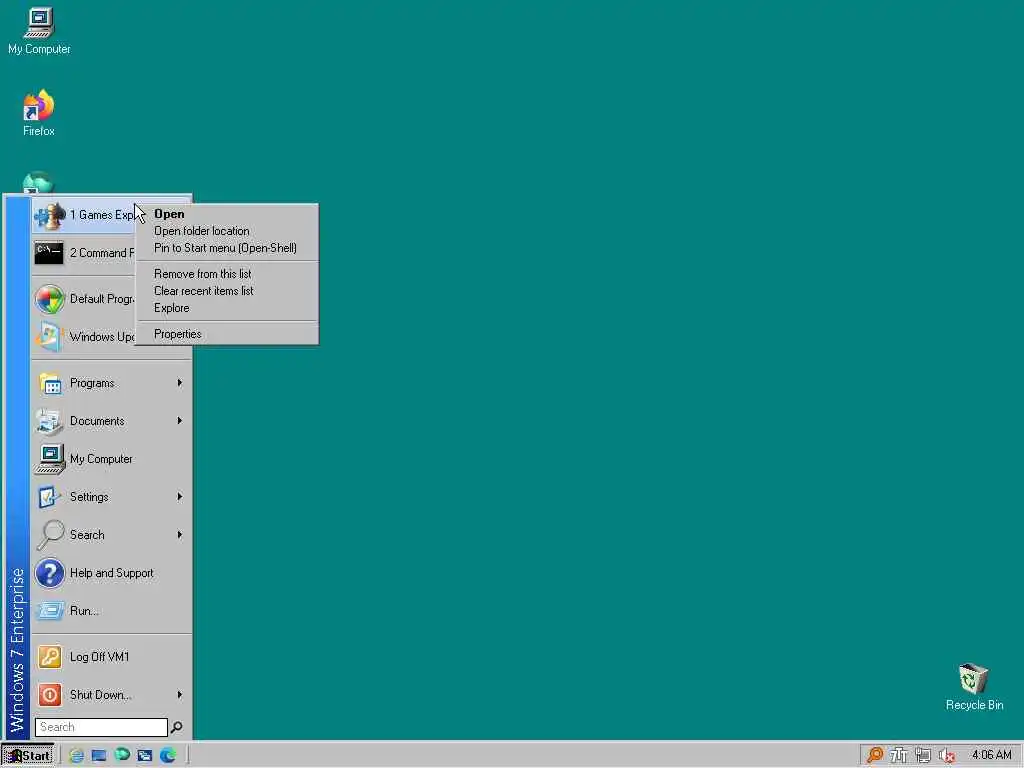The height and width of the screenshot is (768, 1024).
Task: Click the taskbar clock showing 4:06 AM
Action: click(x=991, y=755)
